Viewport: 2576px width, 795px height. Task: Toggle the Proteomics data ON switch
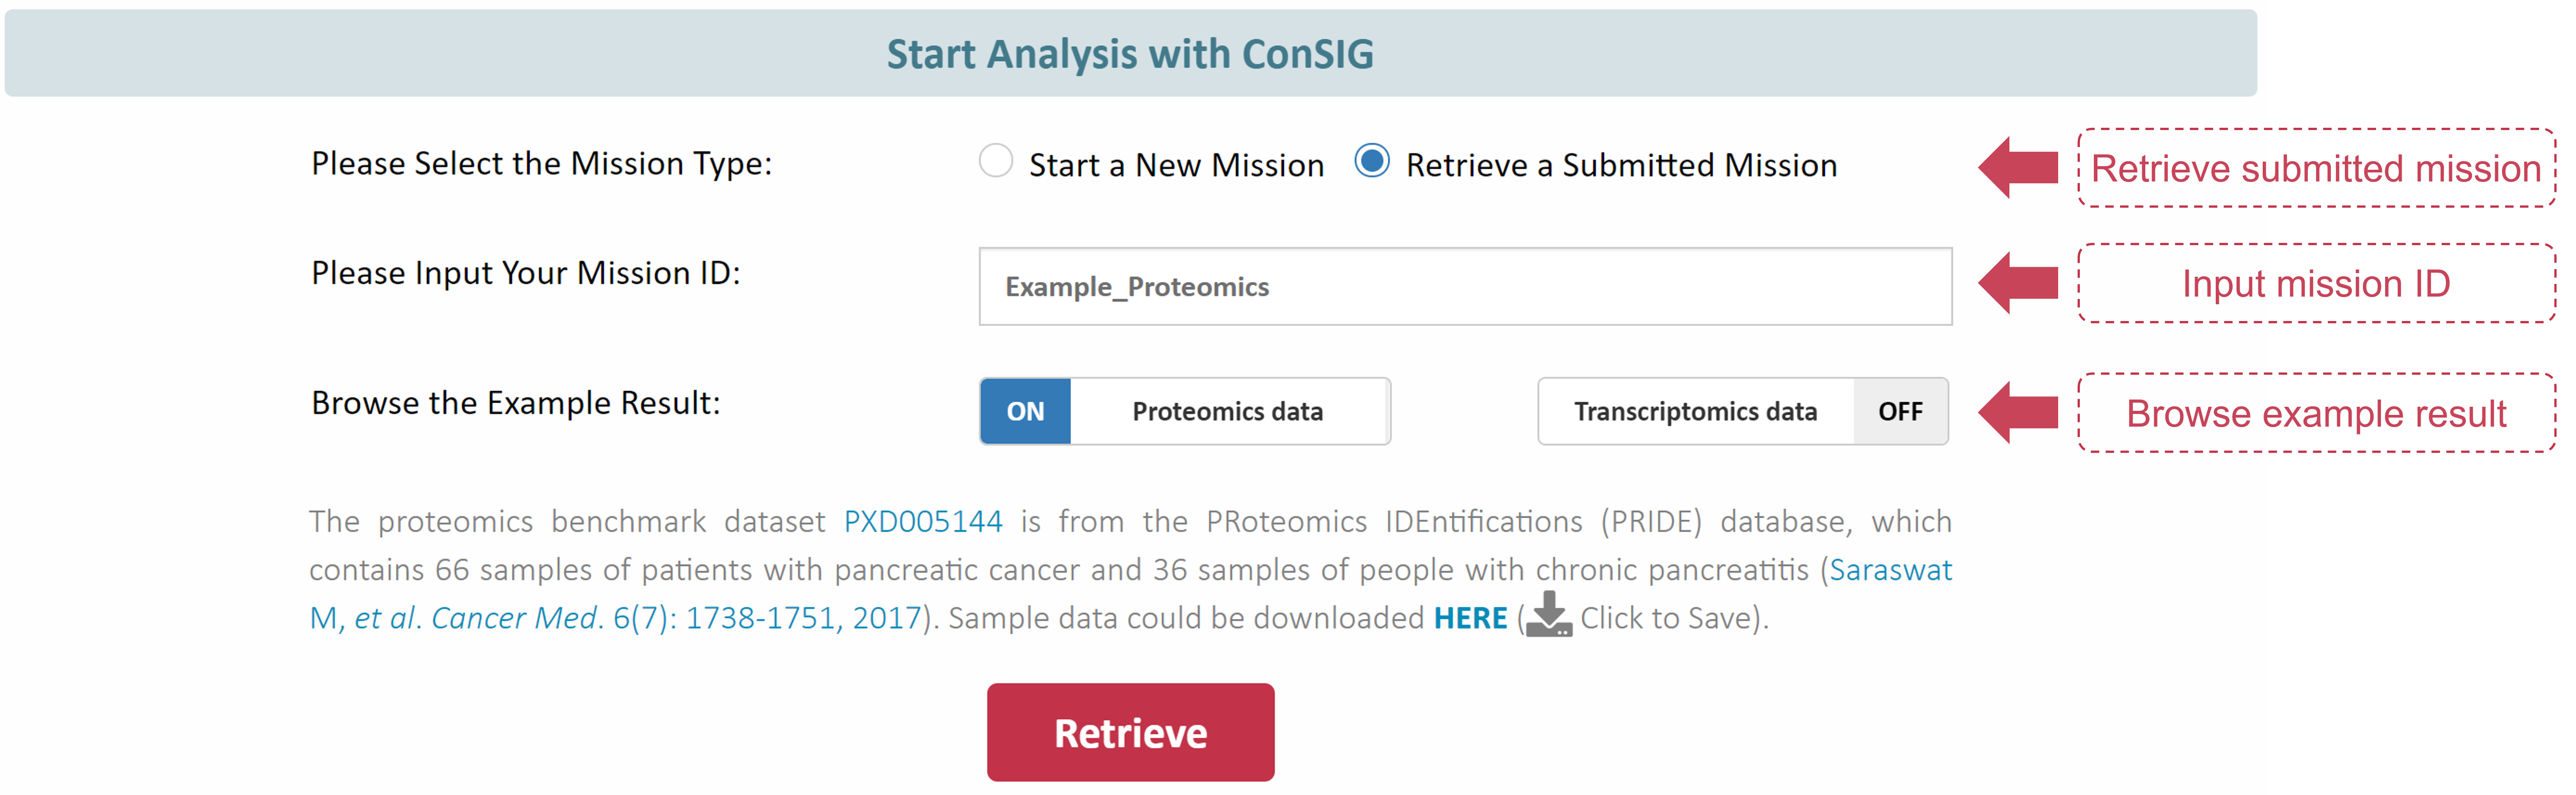(x=1025, y=411)
